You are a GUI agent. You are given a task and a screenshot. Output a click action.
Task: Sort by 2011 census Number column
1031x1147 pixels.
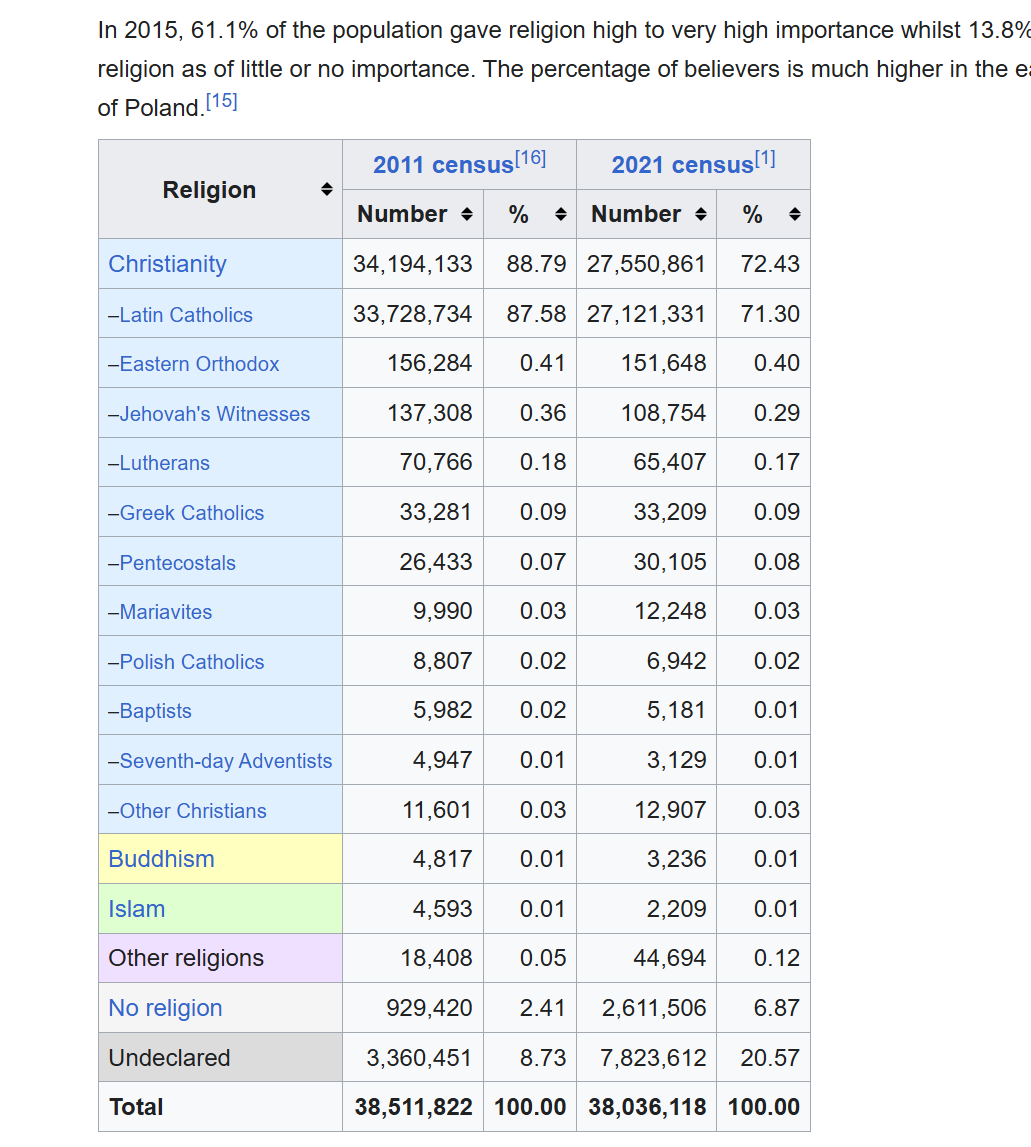(x=466, y=215)
